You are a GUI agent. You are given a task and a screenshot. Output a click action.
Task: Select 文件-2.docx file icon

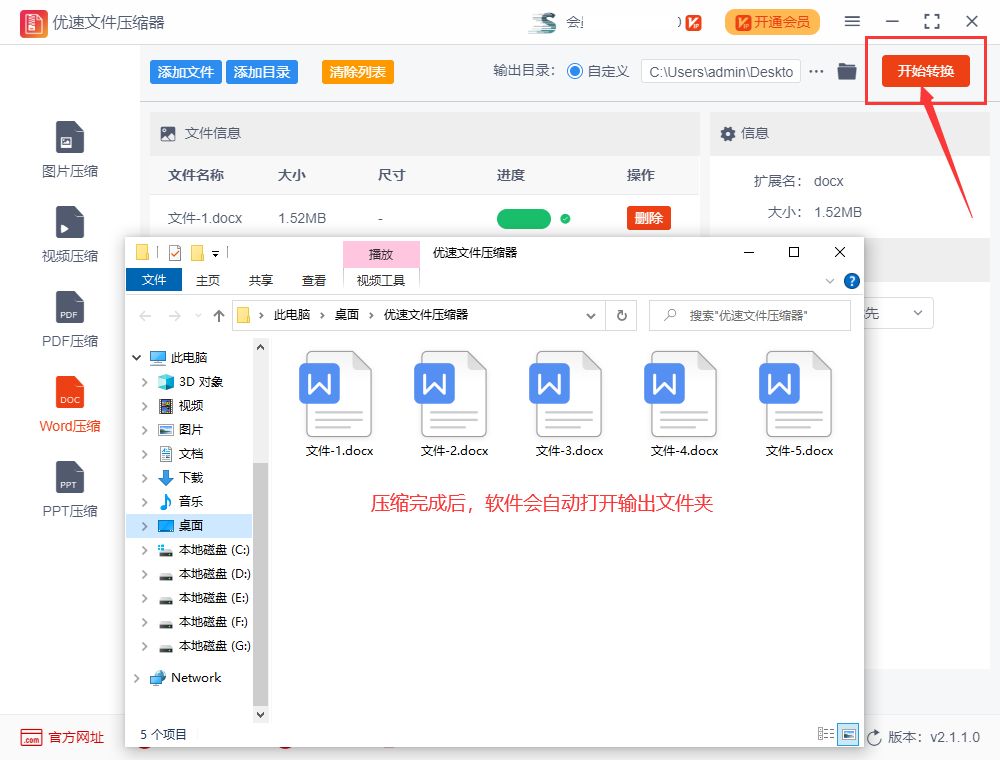point(454,404)
